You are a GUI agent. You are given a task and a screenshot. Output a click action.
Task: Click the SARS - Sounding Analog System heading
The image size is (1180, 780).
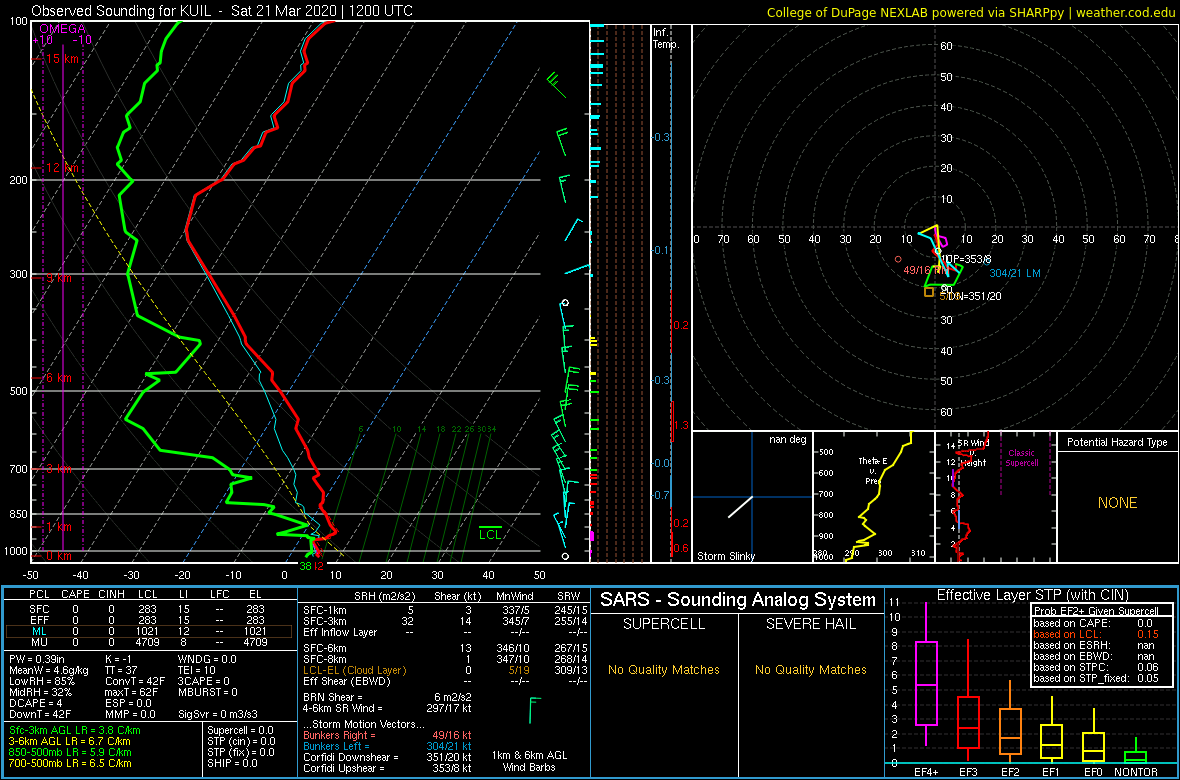738,600
